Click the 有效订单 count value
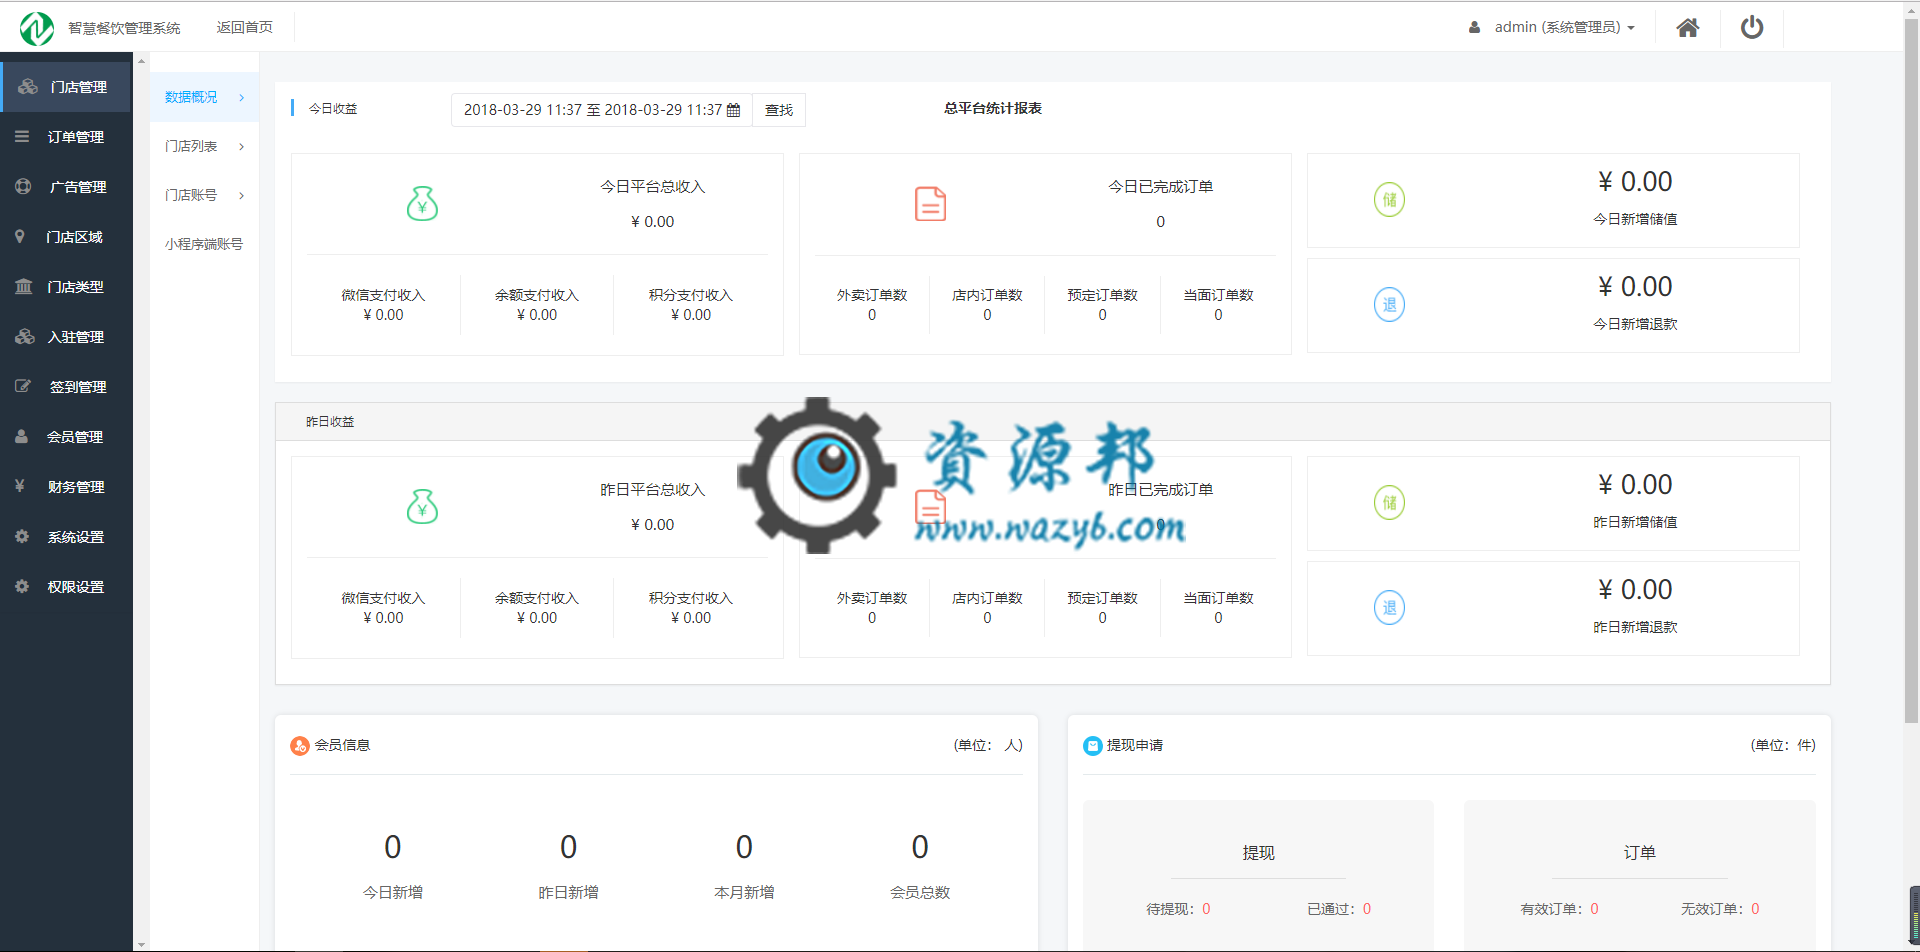This screenshot has width=1920, height=952. [x=1594, y=909]
